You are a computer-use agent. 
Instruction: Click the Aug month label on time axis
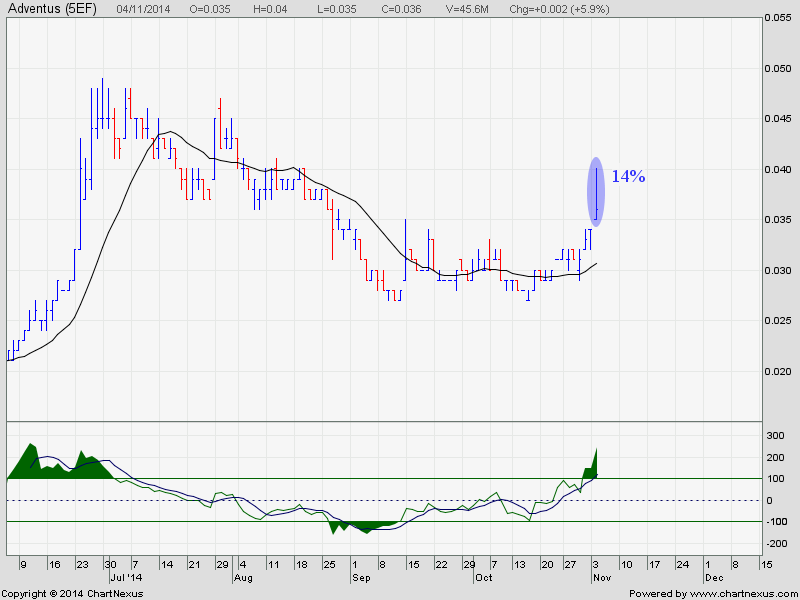243,578
